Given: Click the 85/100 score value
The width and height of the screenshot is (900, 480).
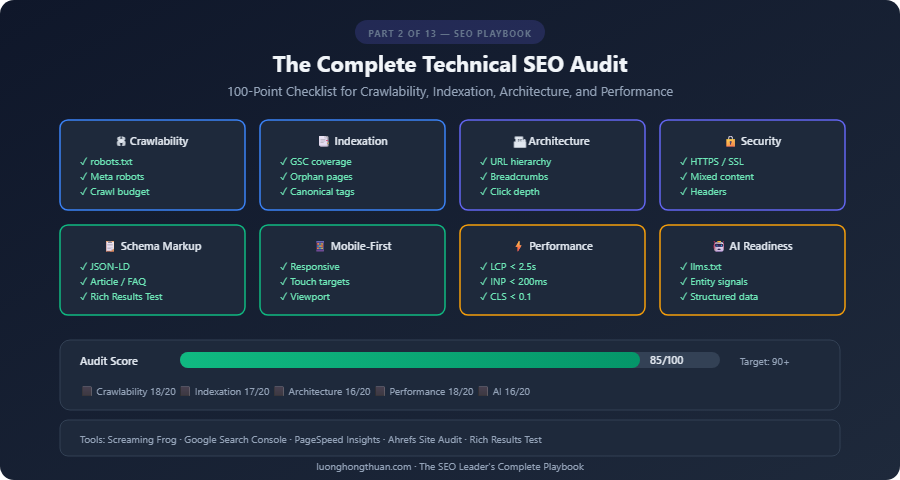Looking at the screenshot, I should click(666, 361).
